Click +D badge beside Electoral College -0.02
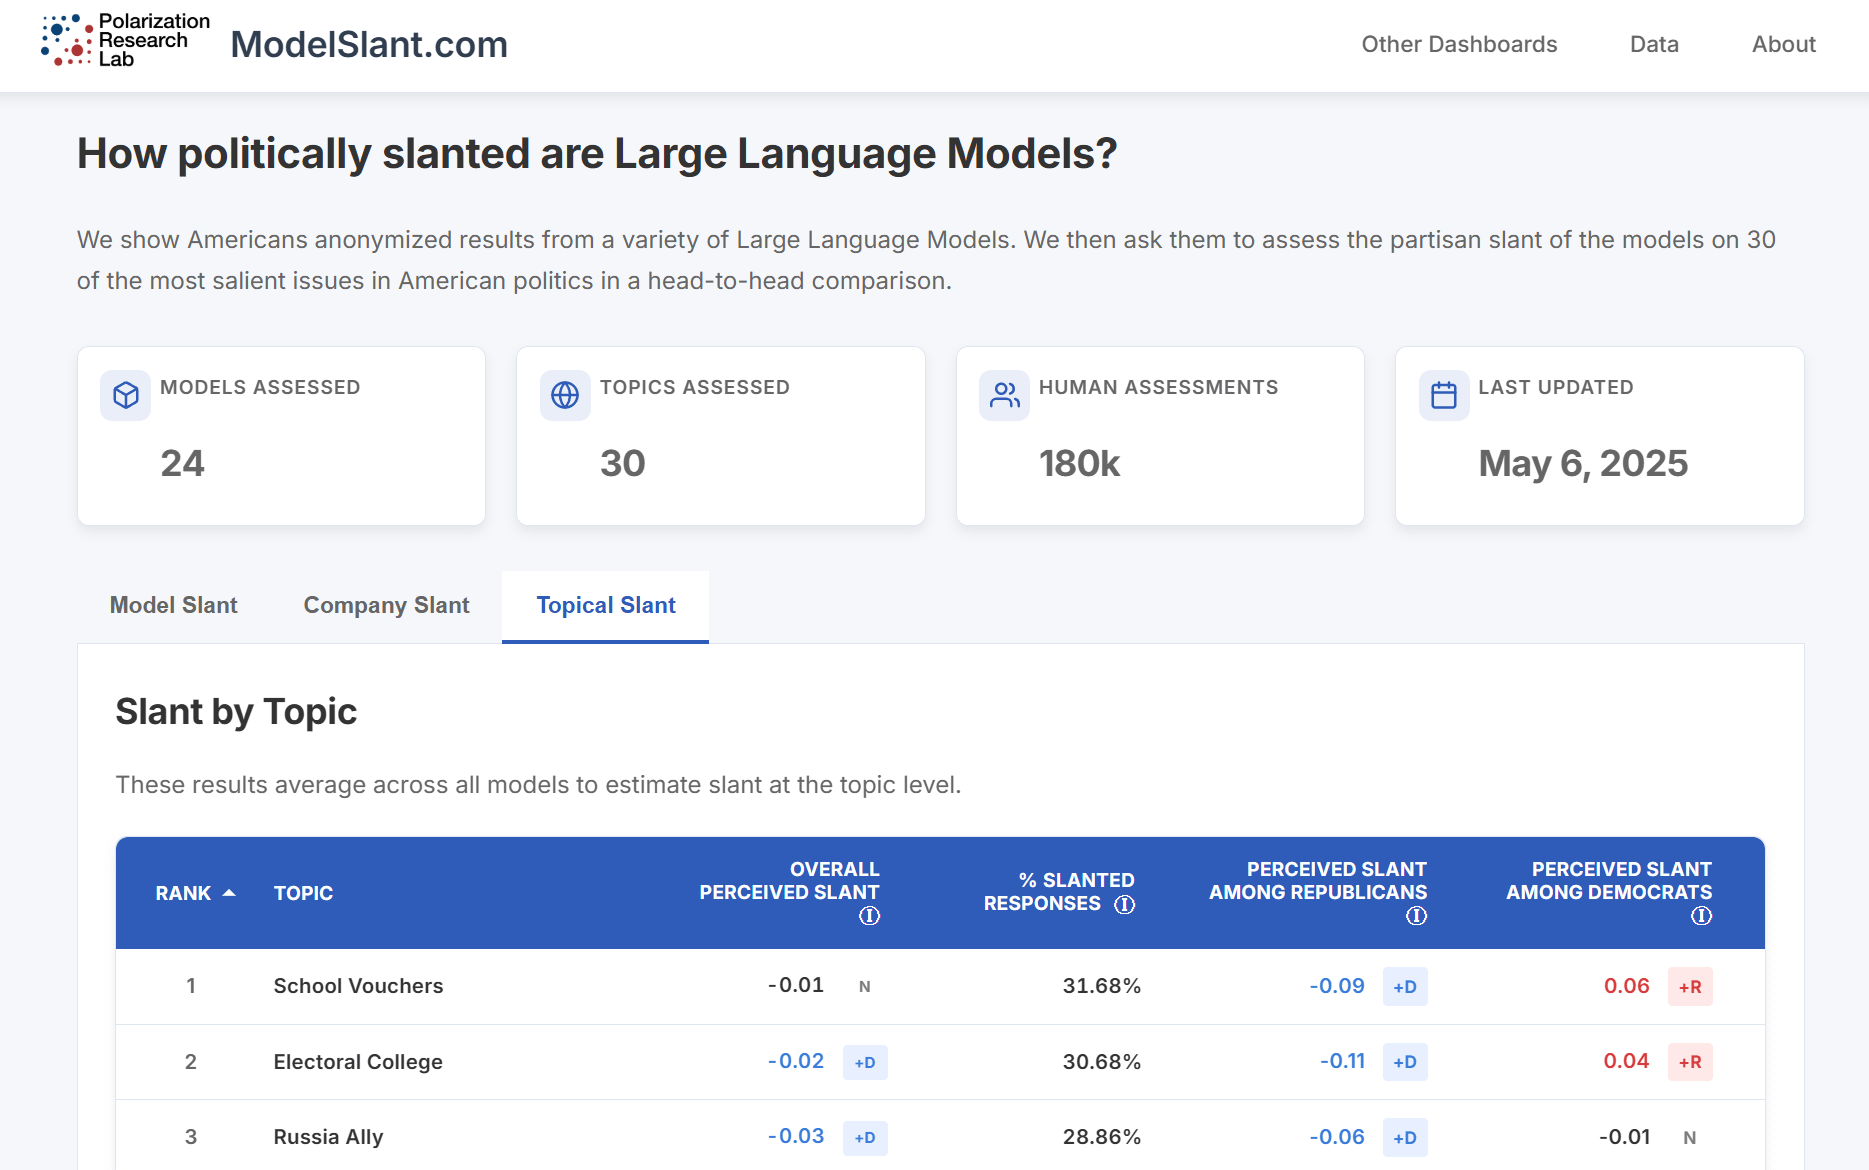Screen dimensions: 1869x1170 click(865, 1062)
